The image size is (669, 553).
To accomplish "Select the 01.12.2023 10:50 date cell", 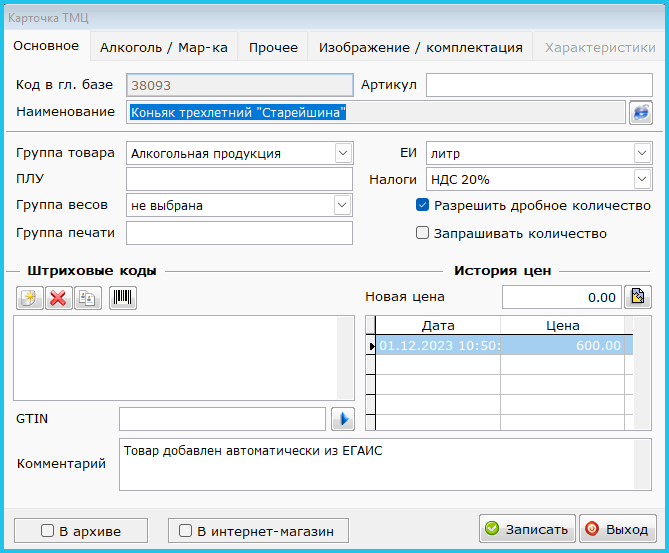I will pos(438,345).
